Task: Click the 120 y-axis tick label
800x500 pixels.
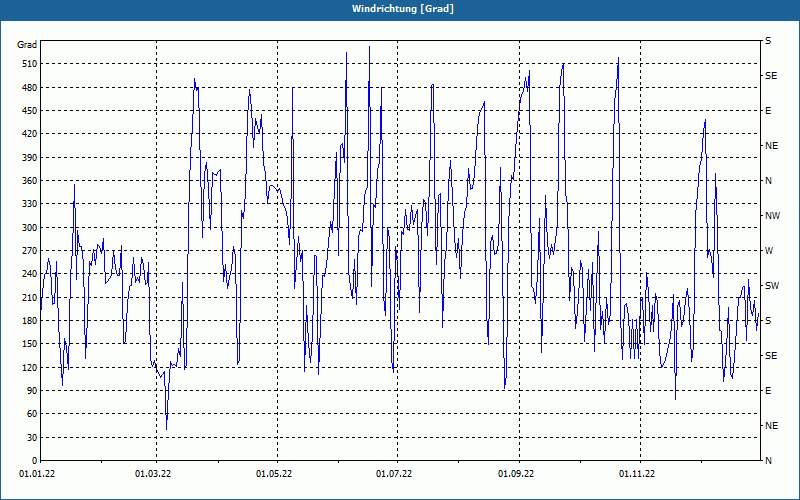Action: coord(30,367)
